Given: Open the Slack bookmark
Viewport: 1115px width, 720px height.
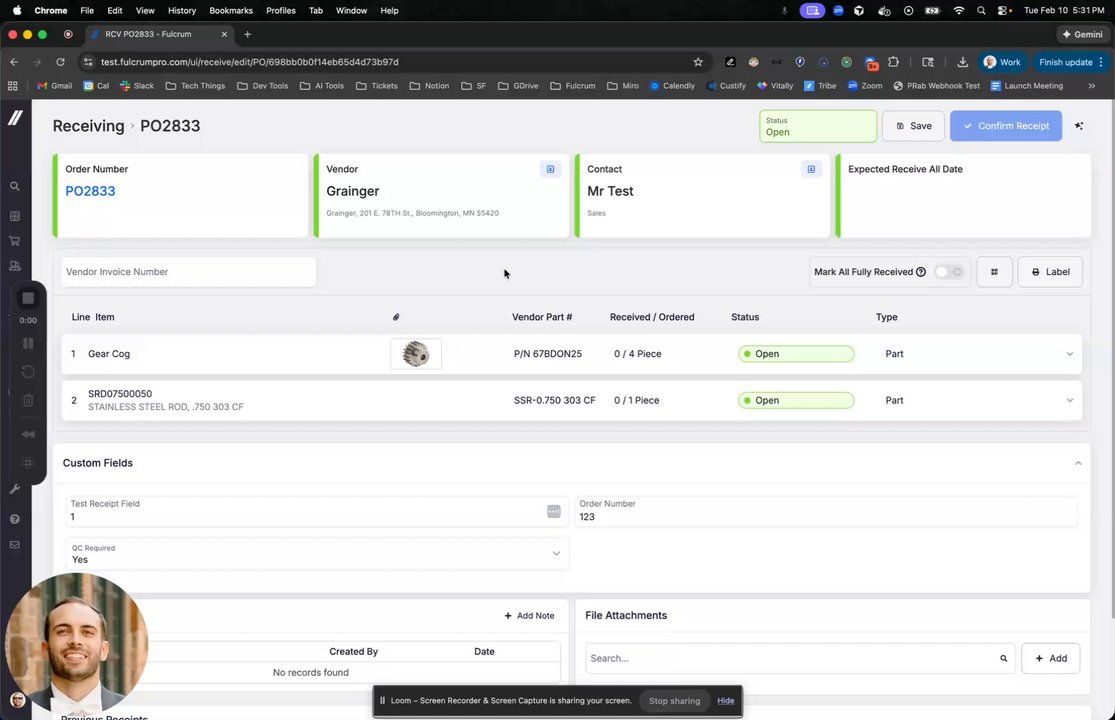Looking at the screenshot, I should pos(137,86).
